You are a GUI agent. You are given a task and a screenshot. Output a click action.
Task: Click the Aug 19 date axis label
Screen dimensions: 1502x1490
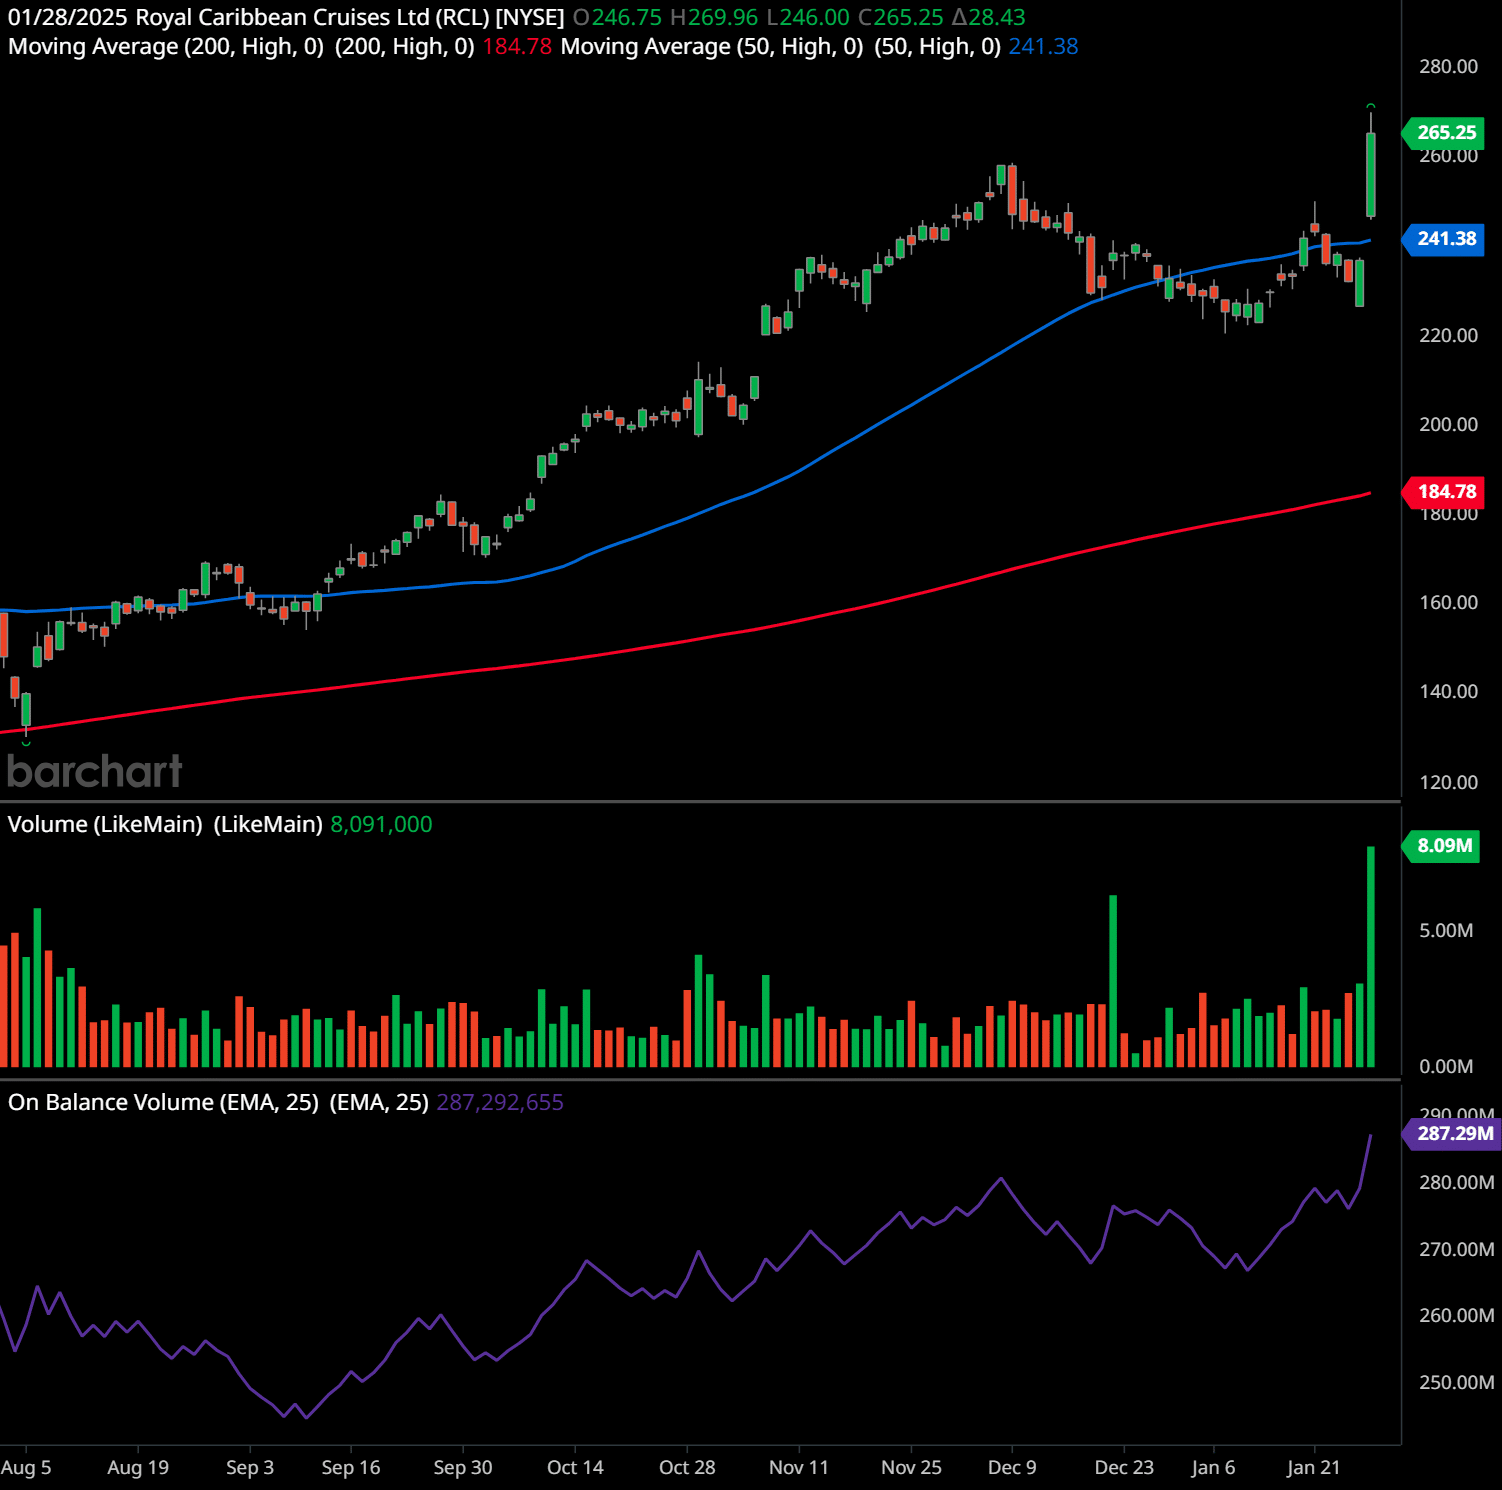tap(138, 1468)
